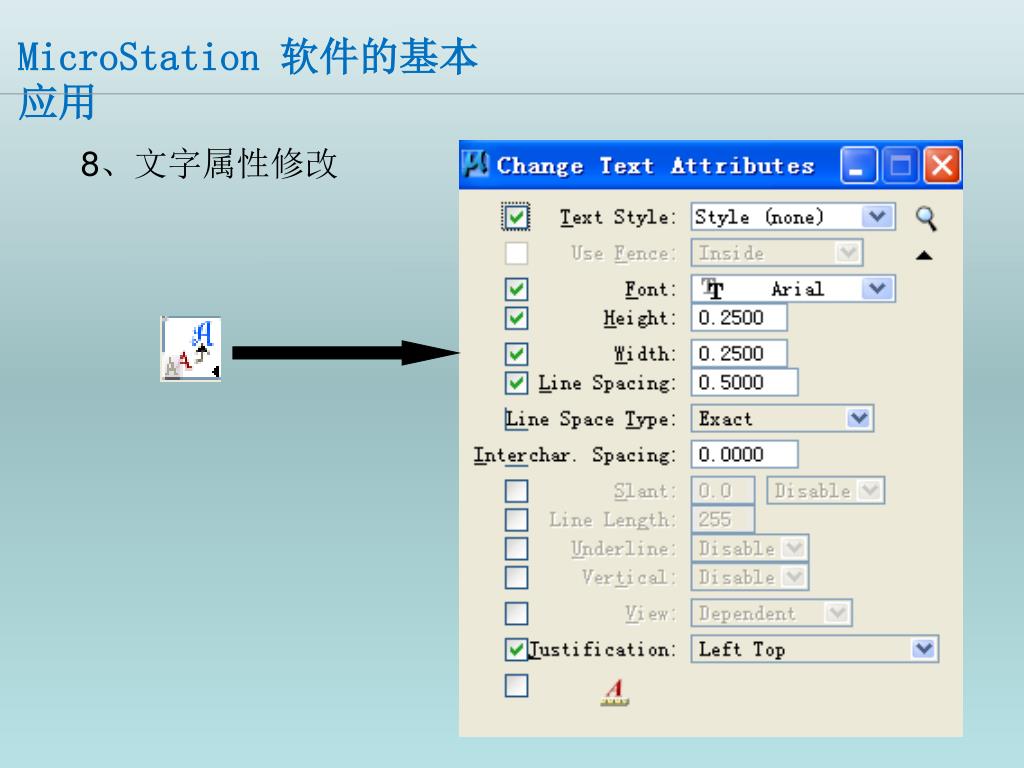Click the Change Text Attributes title text
Image resolution: width=1024 pixels, height=768 pixels.
655,166
